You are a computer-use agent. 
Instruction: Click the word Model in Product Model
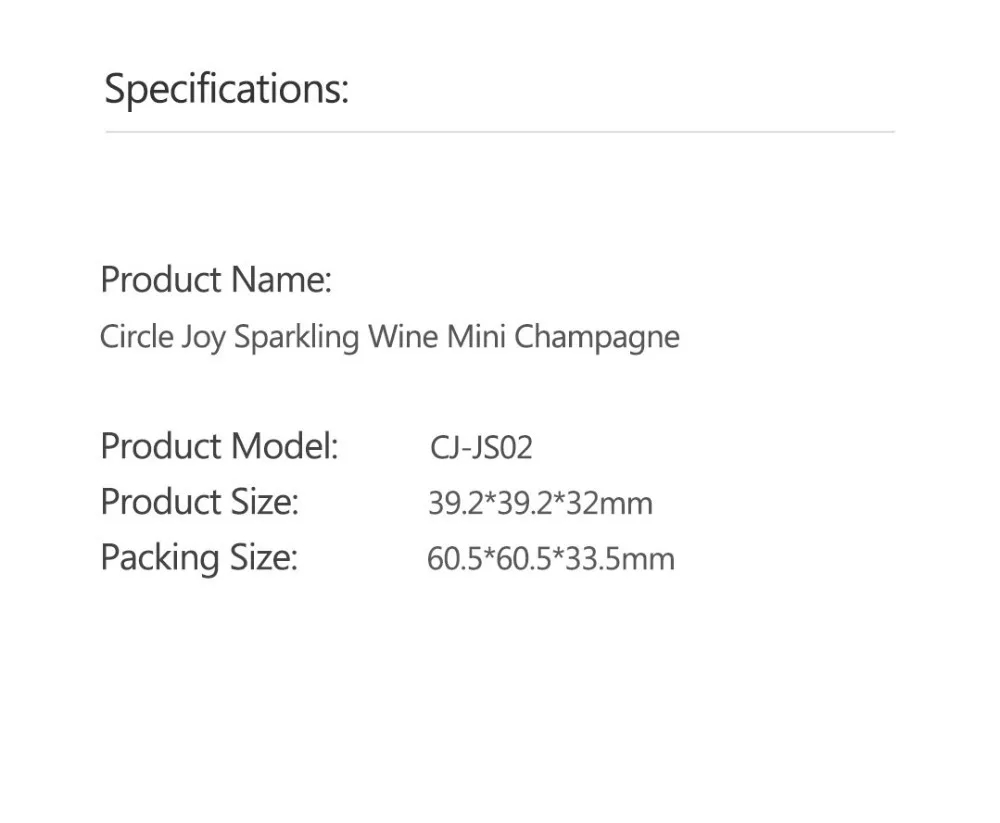(x=284, y=445)
